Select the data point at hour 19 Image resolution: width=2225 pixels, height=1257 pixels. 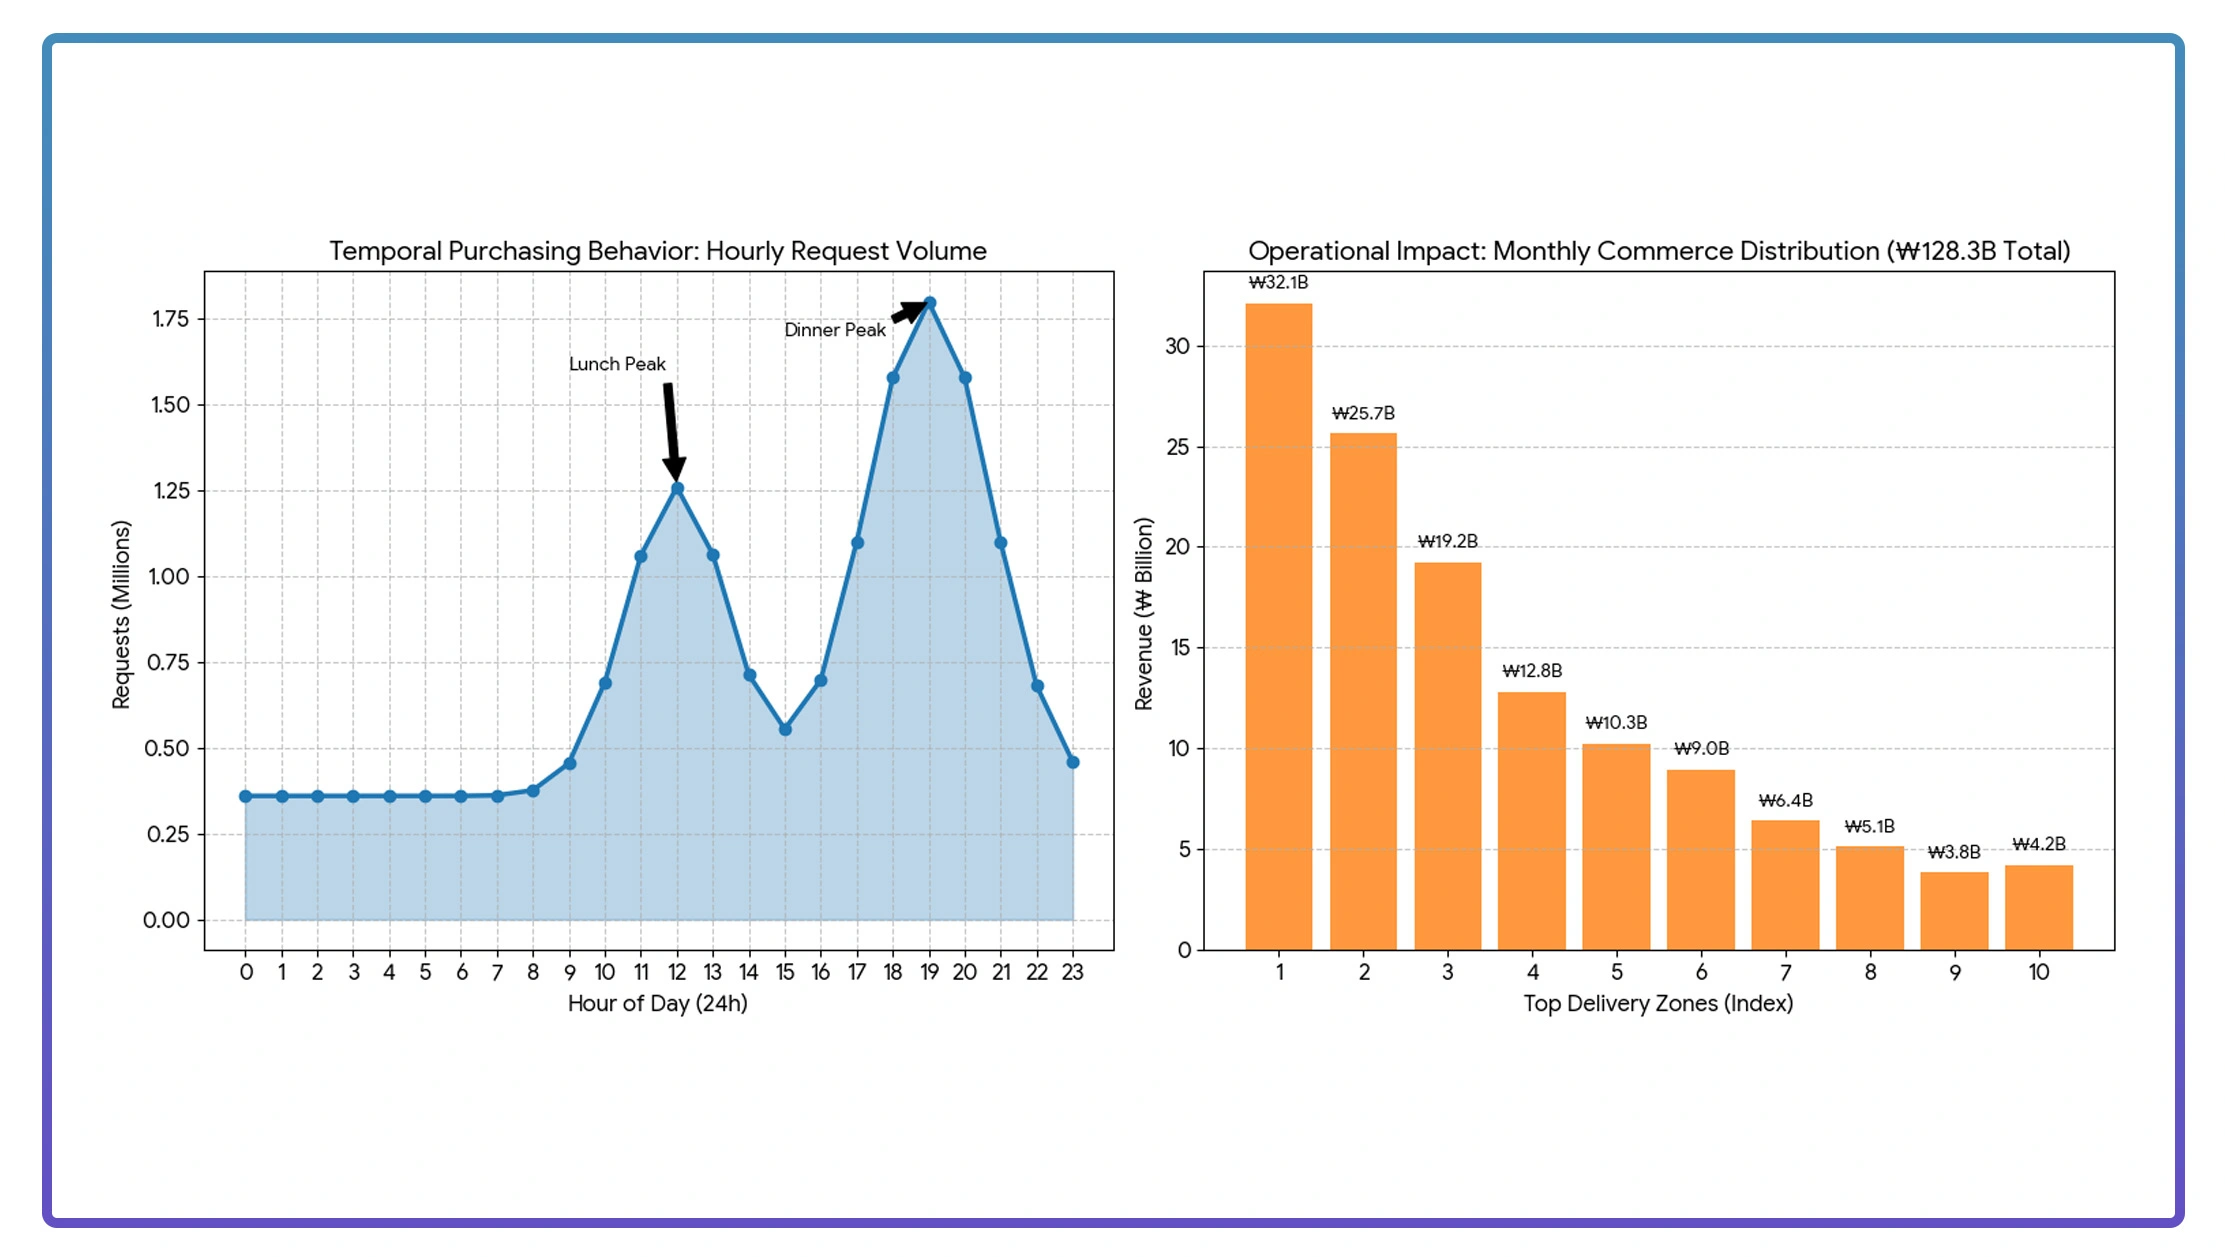coord(929,302)
